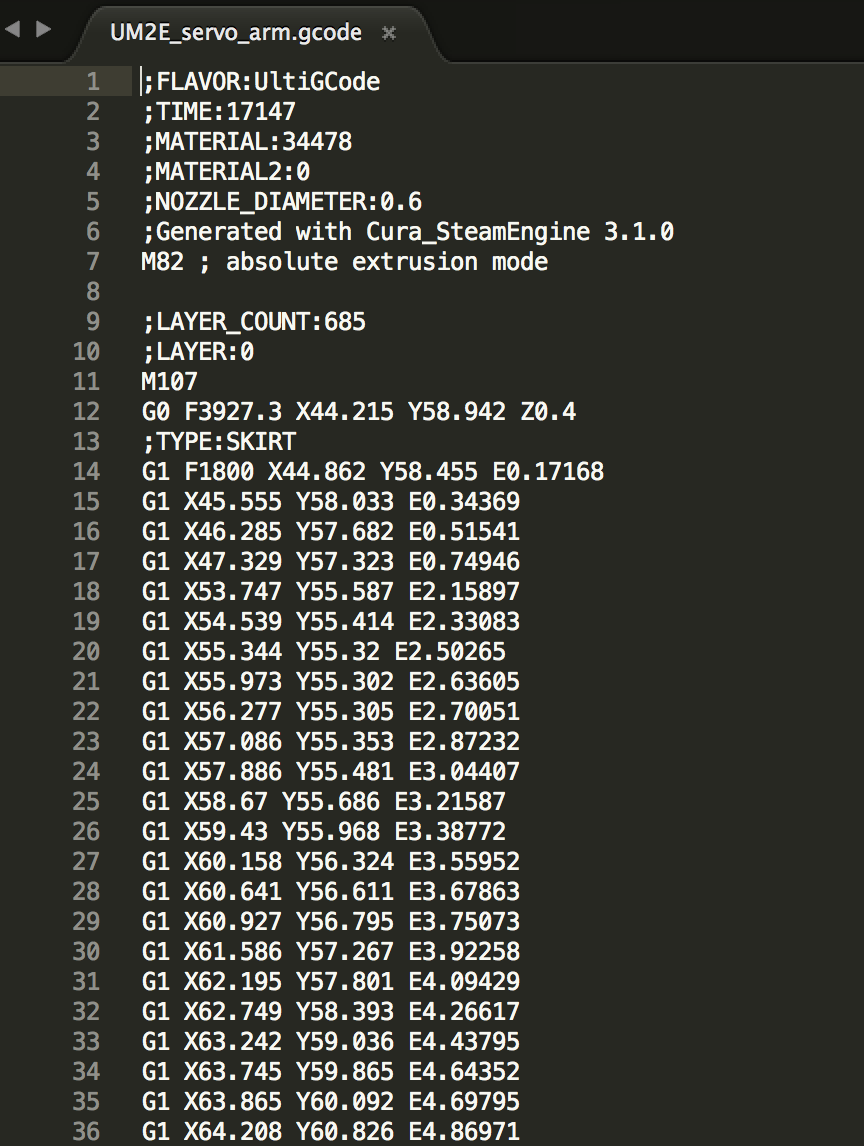Click the M107 command line

point(170,381)
